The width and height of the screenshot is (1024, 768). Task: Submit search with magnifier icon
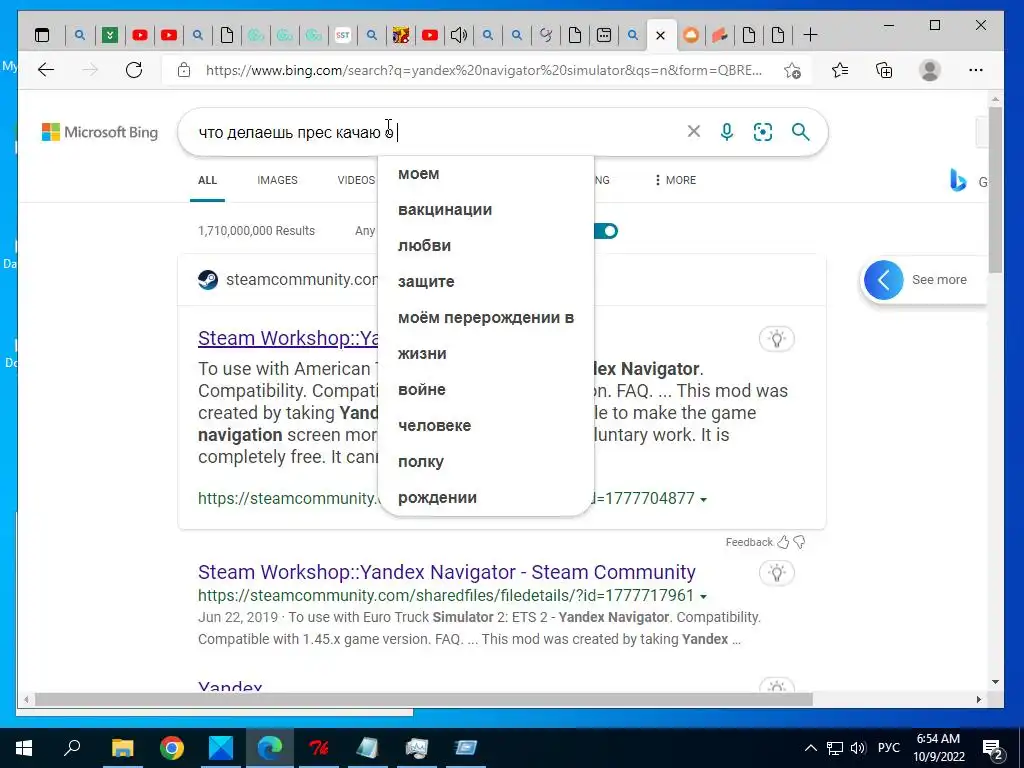(x=801, y=132)
